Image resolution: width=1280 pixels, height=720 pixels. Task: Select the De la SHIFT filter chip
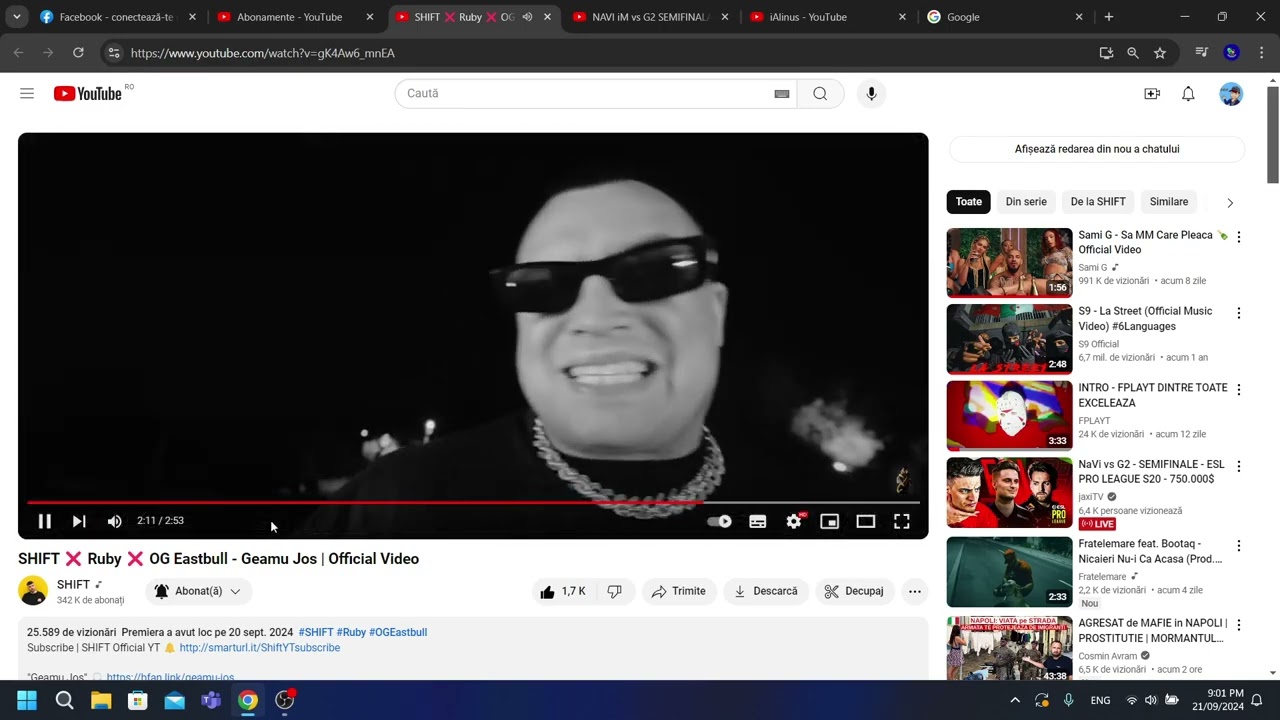[1098, 202]
